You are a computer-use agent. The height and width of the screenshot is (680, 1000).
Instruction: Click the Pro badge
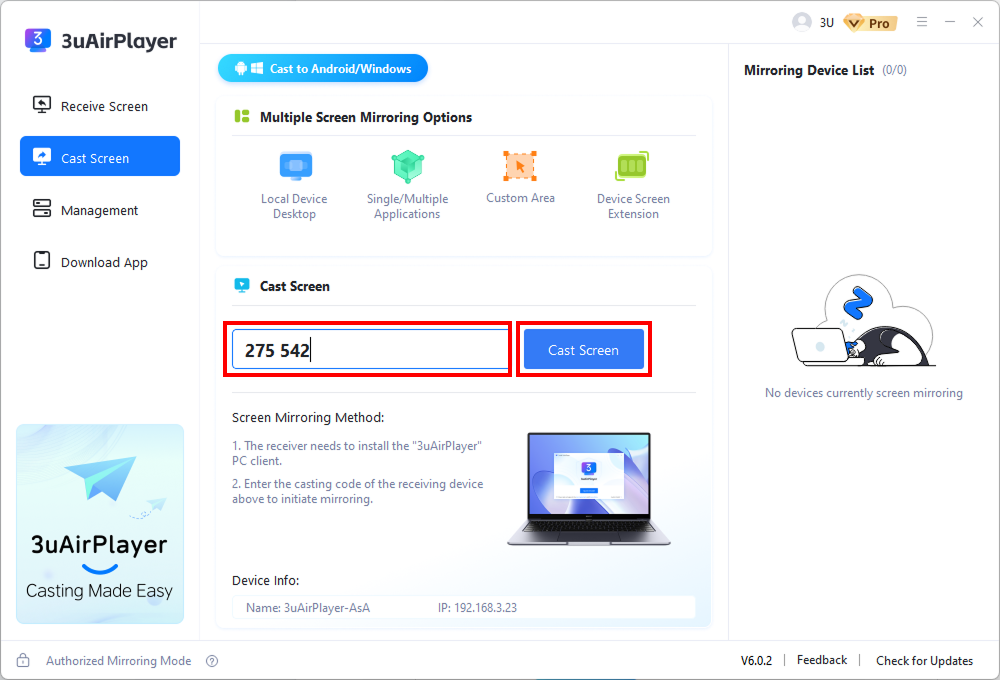coord(869,21)
